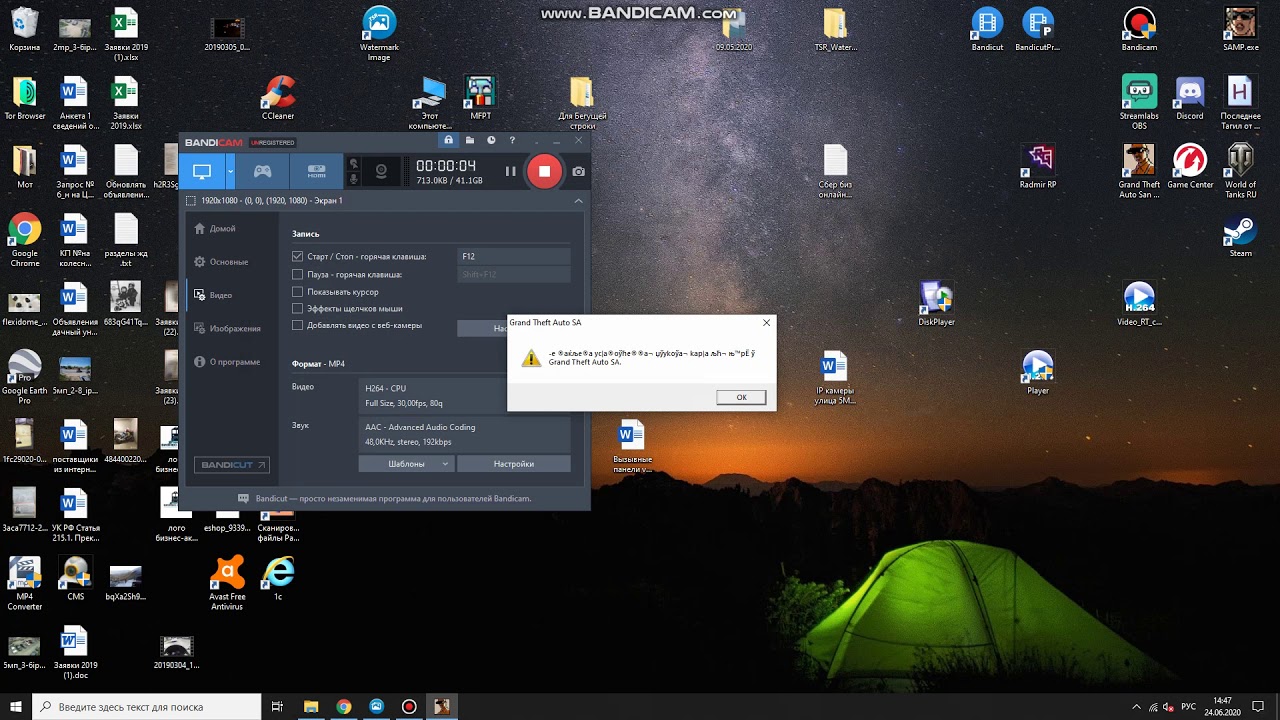The width and height of the screenshot is (1280, 720).
Task: Toggle the microphone indicator in Bandicam
Action: pyautogui.click(x=353, y=179)
